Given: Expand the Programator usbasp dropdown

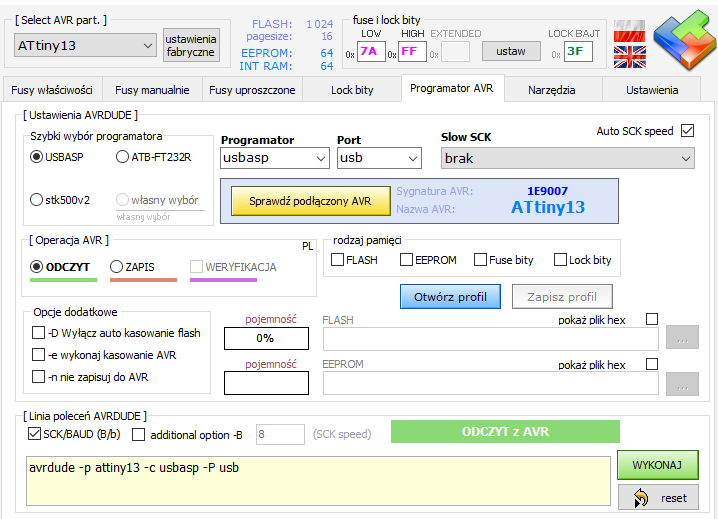Looking at the screenshot, I should pos(274,158).
